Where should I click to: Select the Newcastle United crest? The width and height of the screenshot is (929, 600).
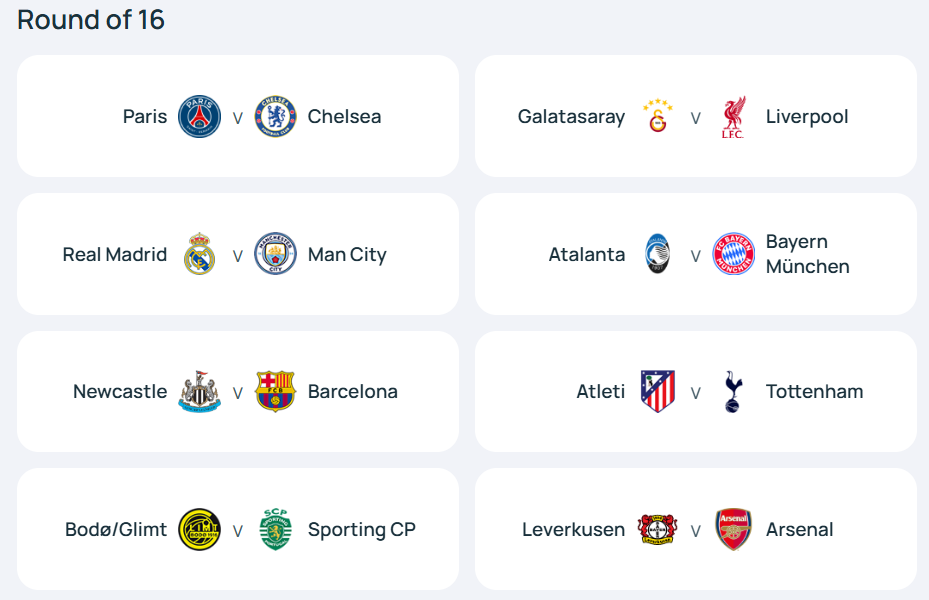point(199,391)
